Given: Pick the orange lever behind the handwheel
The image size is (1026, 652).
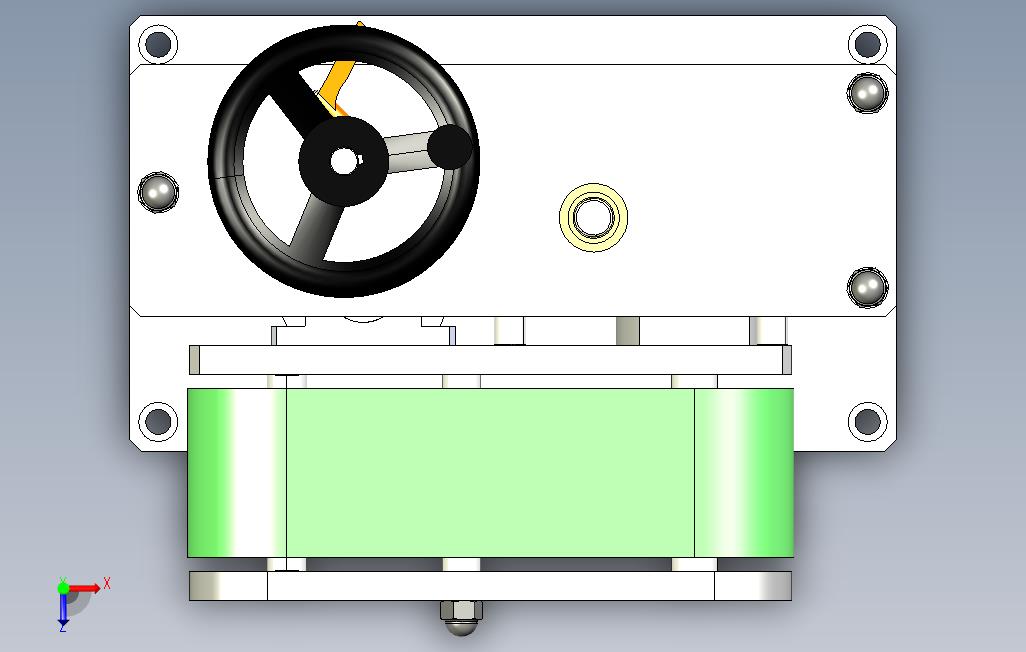Looking at the screenshot, I should (339, 83).
